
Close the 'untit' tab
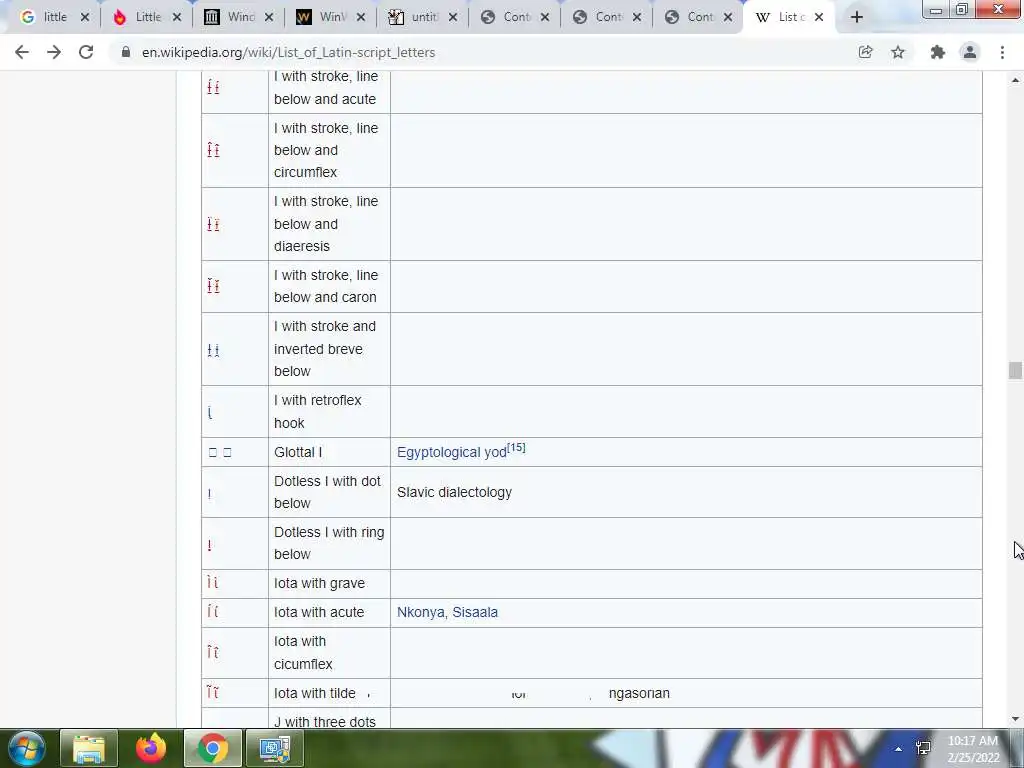[453, 18]
